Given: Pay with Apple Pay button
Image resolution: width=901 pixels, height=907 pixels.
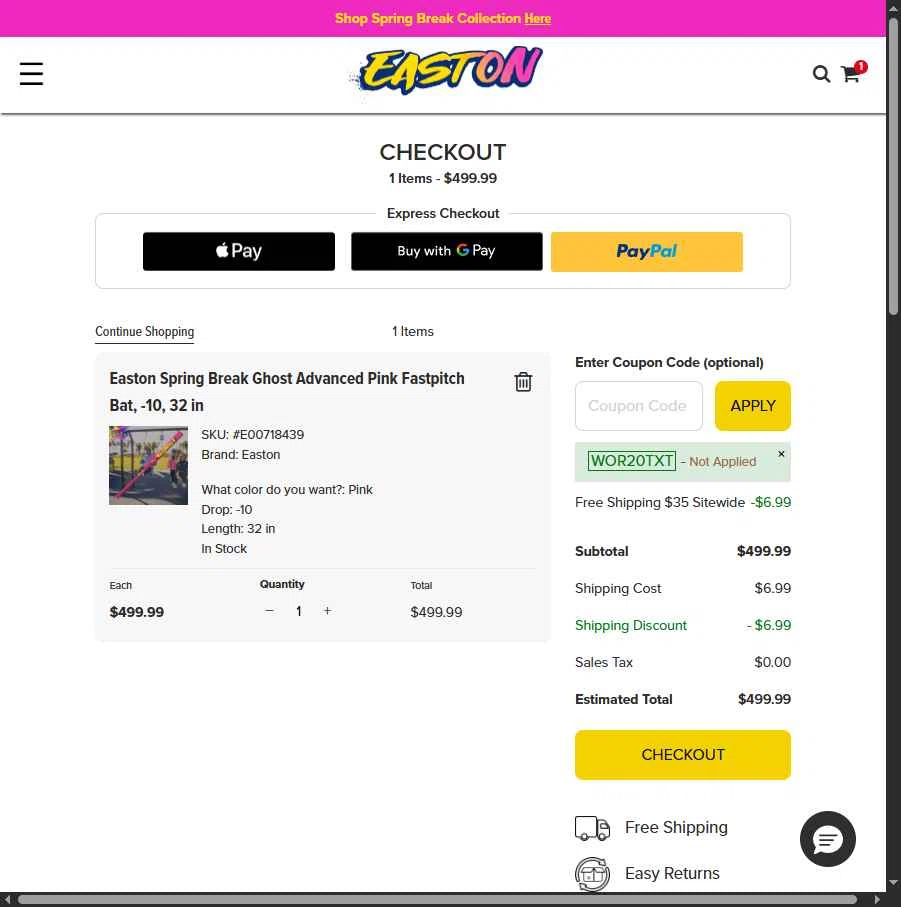Looking at the screenshot, I should pyautogui.click(x=239, y=252).
